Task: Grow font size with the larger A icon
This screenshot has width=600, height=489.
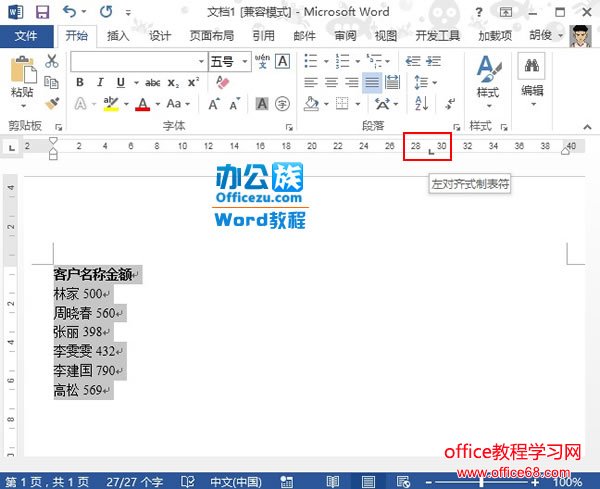Action: [x=214, y=104]
